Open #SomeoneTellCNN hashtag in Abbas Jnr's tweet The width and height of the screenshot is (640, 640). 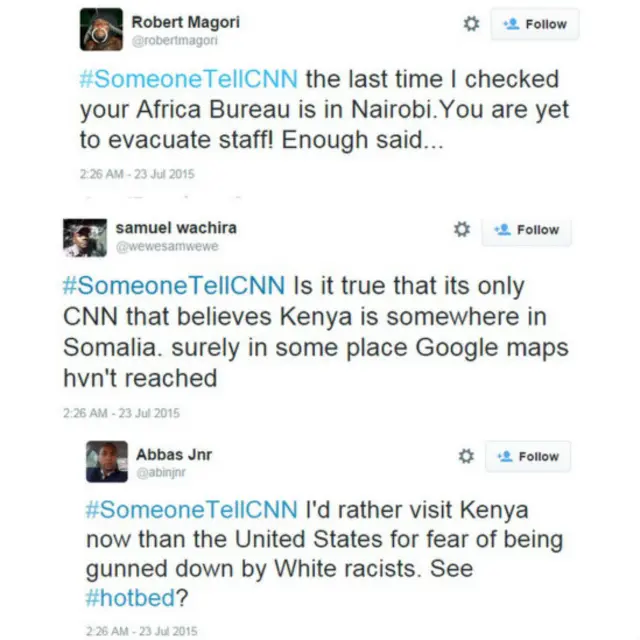[192, 509]
